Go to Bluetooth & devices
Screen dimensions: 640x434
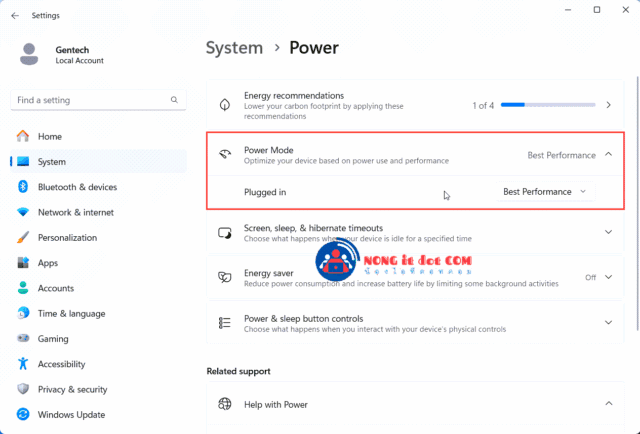pyautogui.click(x=98, y=187)
